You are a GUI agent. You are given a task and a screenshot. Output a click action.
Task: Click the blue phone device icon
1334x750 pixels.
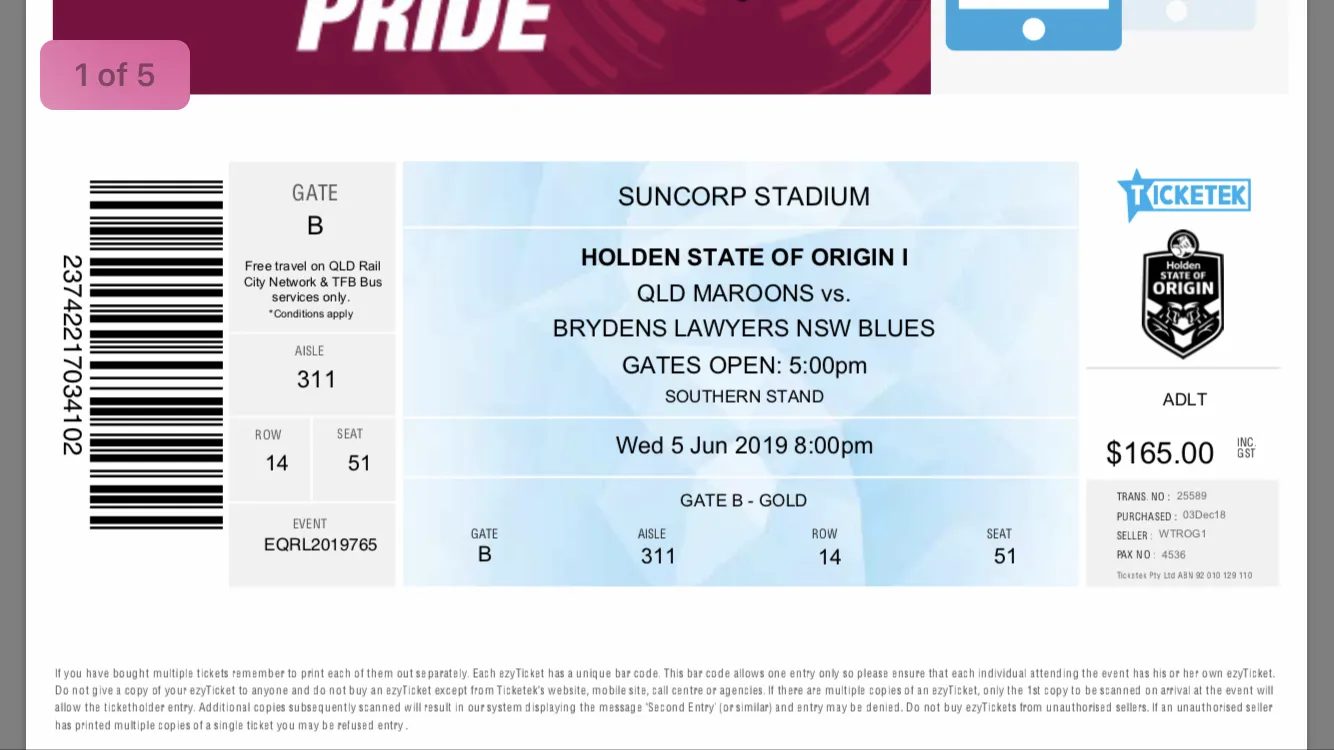tap(1033, 24)
